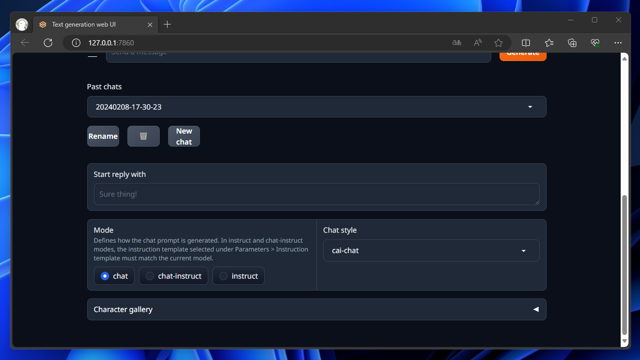640x360 pixels.
Task: Click the address bar URL 127.0.0.1:7860
Action: [111, 43]
